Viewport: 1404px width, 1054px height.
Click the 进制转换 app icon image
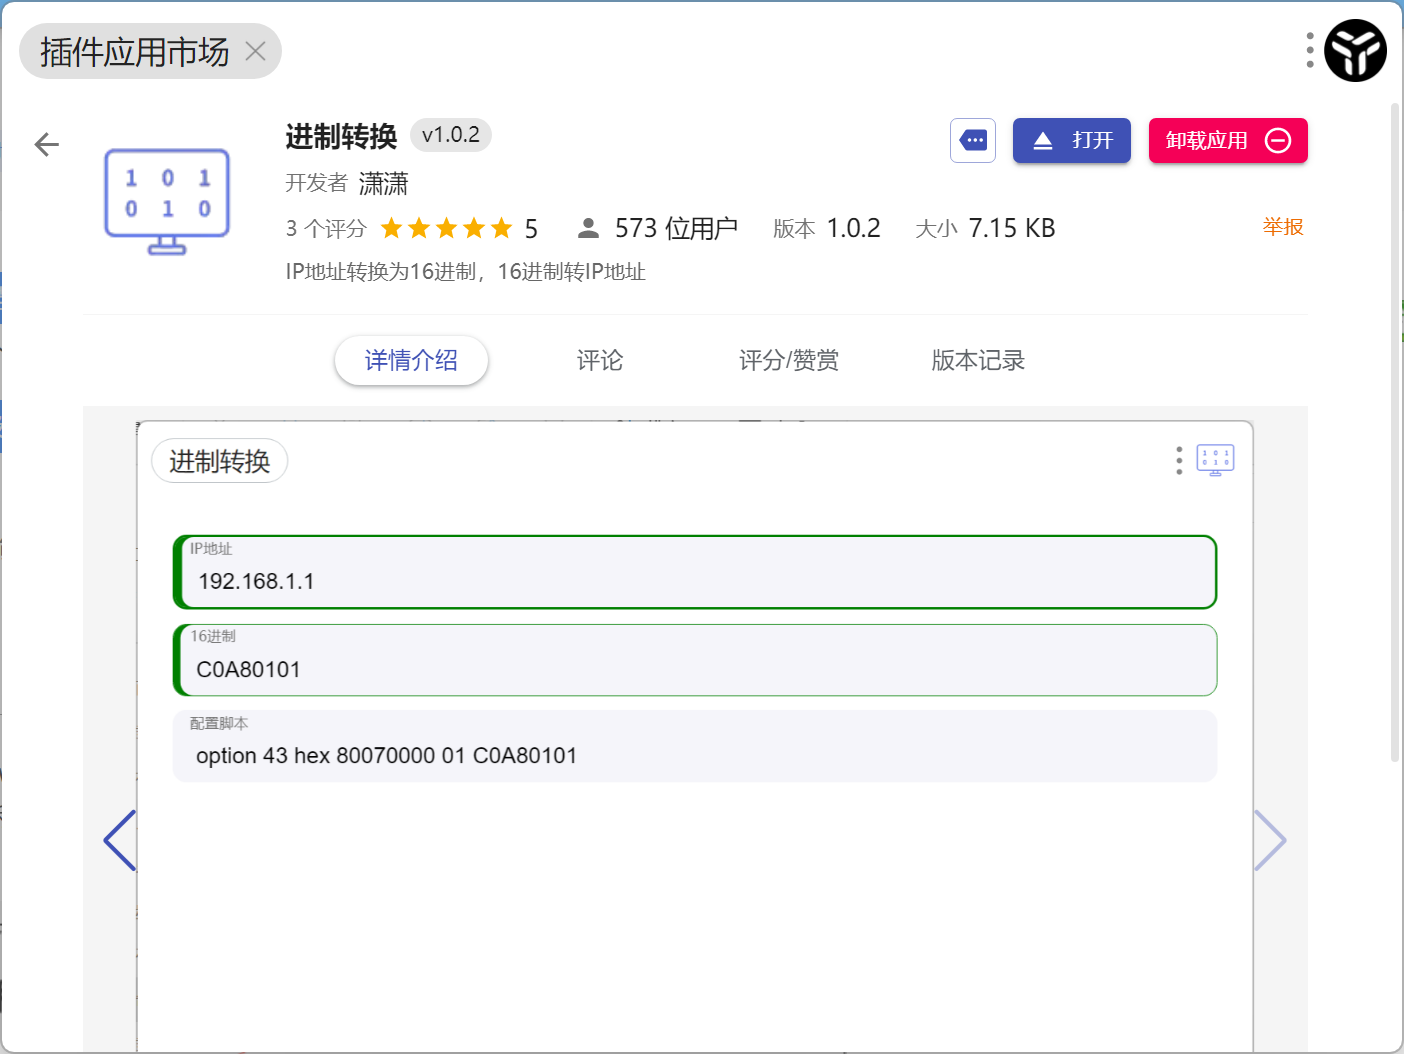tap(167, 201)
